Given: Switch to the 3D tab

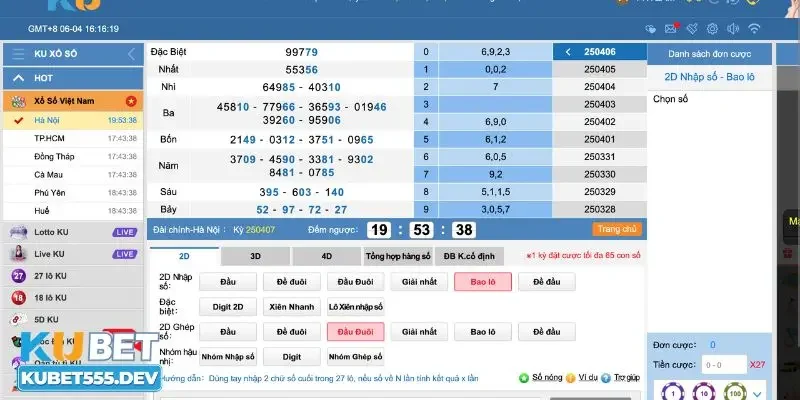Looking at the screenshot, I should coord(256,256).
